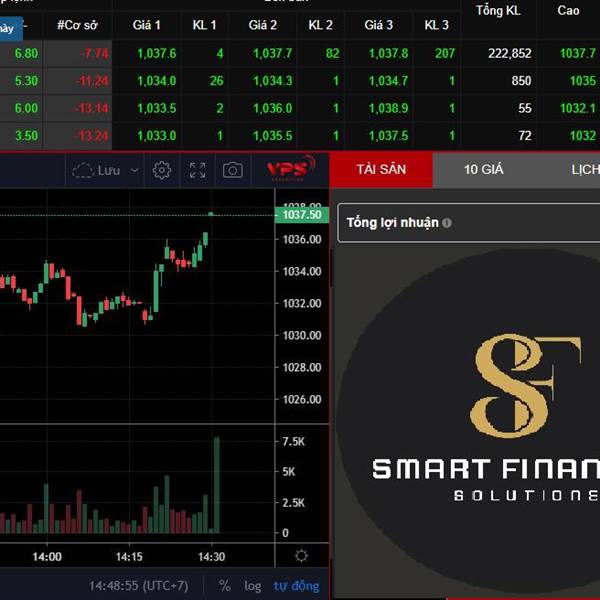Viewport: 600px width, 600px height.
Task: Click the KL 2 column header
Action: click(x=320, y=25)
